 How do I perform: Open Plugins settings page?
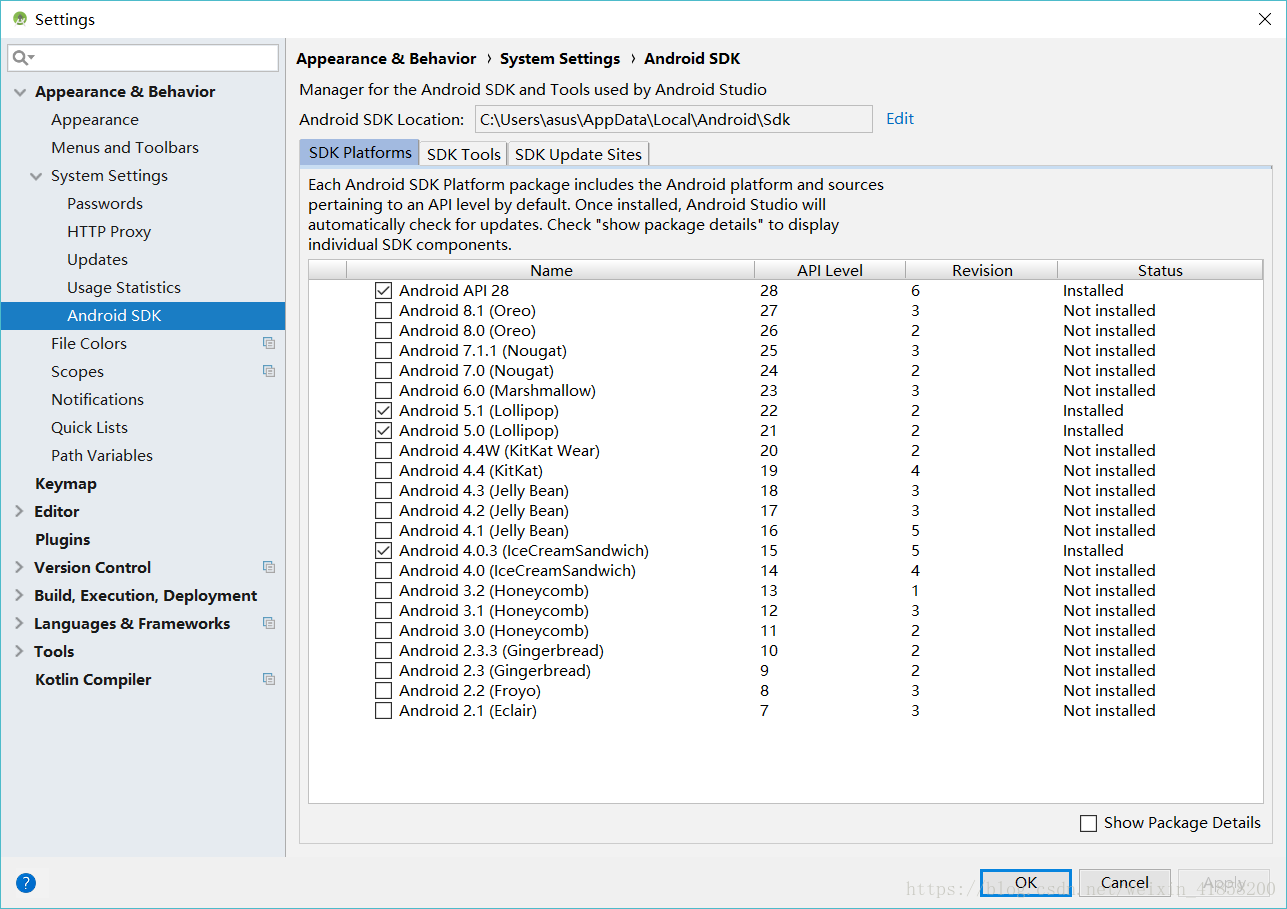tap(62, 540)
